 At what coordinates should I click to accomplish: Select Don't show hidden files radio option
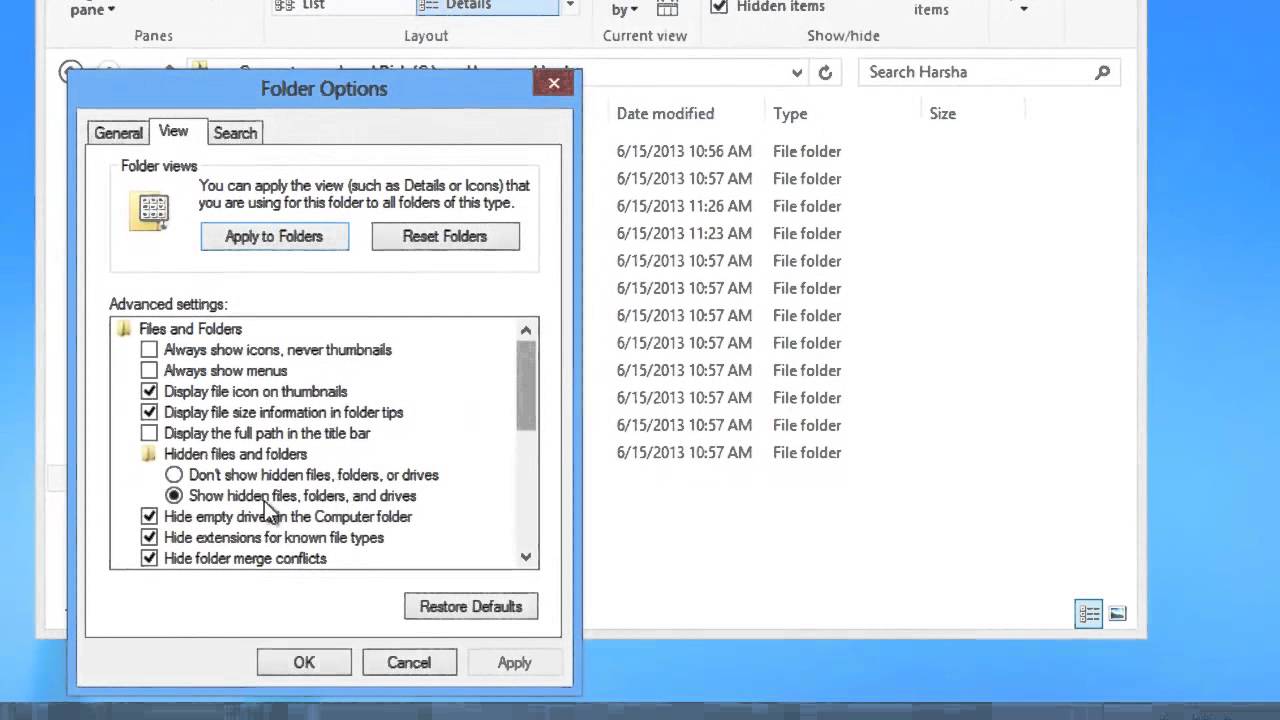tap(174, 475)
